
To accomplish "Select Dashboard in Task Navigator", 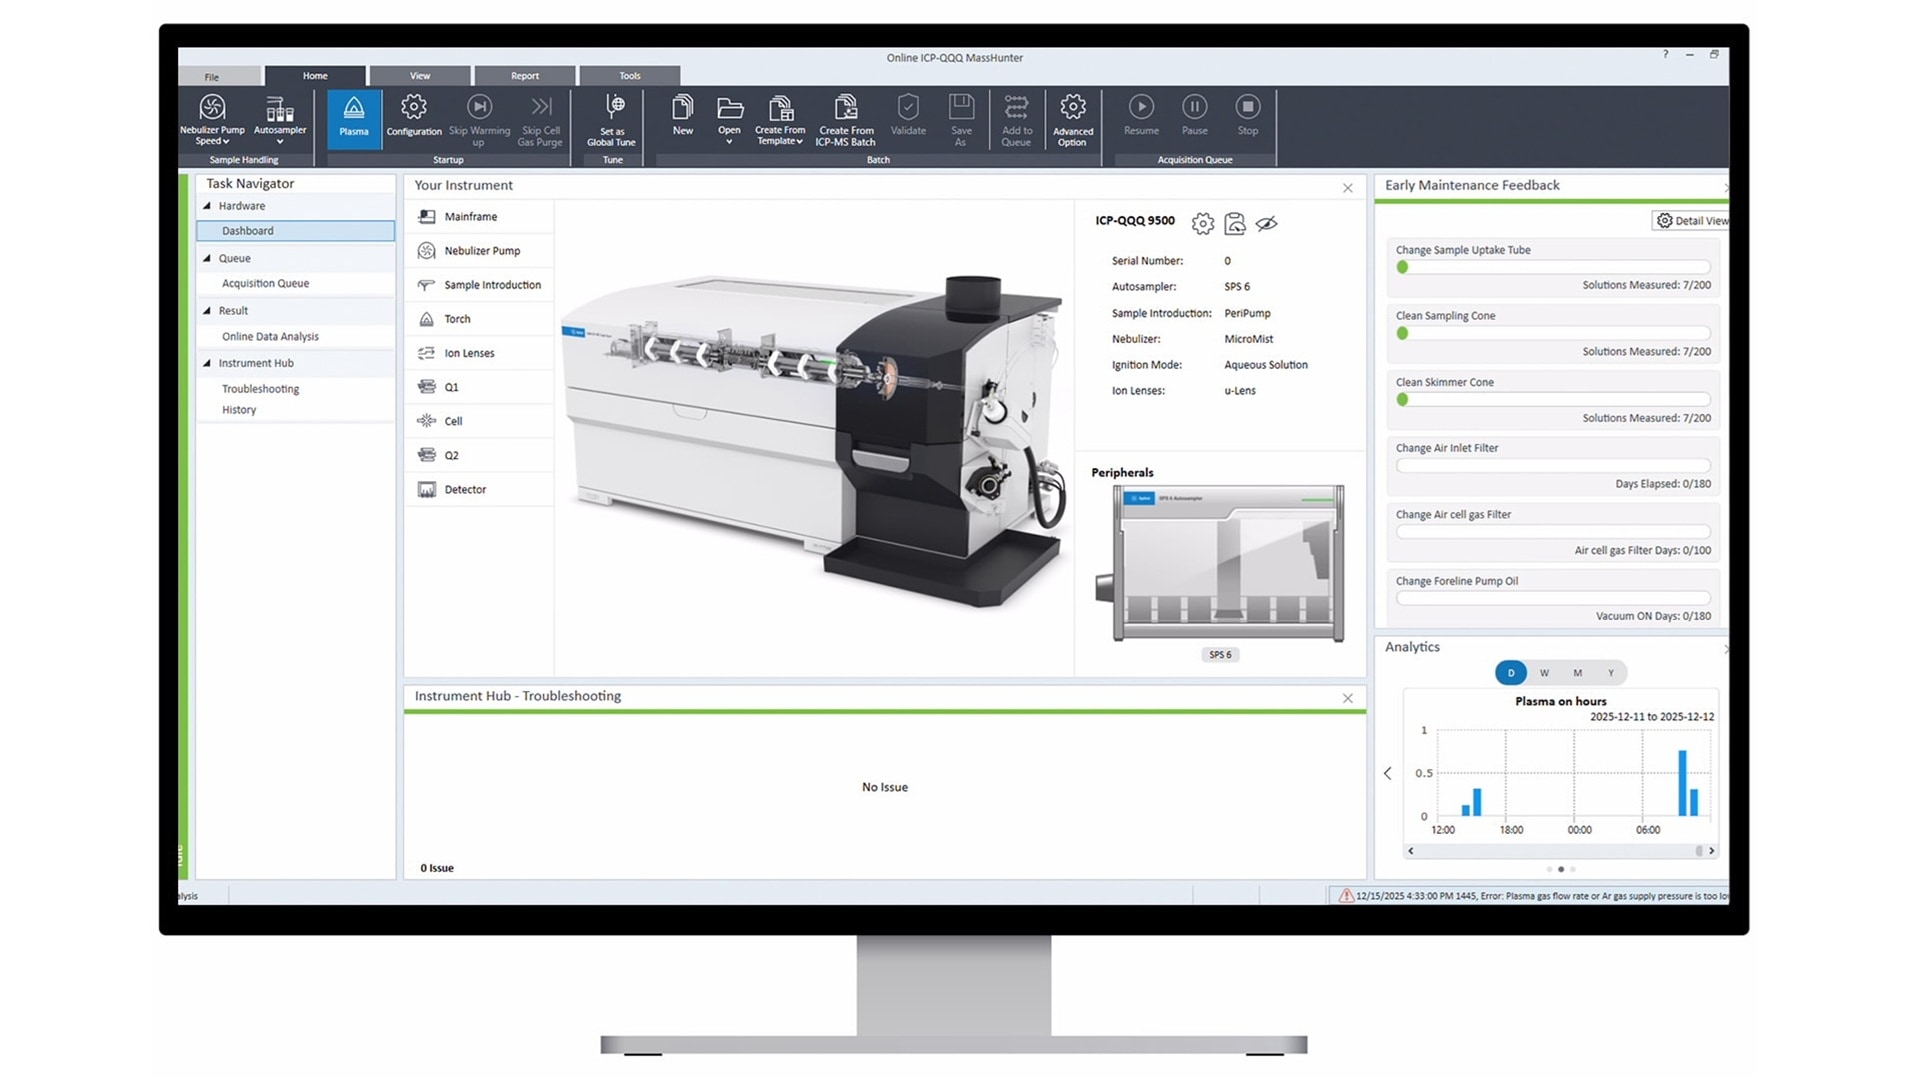I will 296,231.
